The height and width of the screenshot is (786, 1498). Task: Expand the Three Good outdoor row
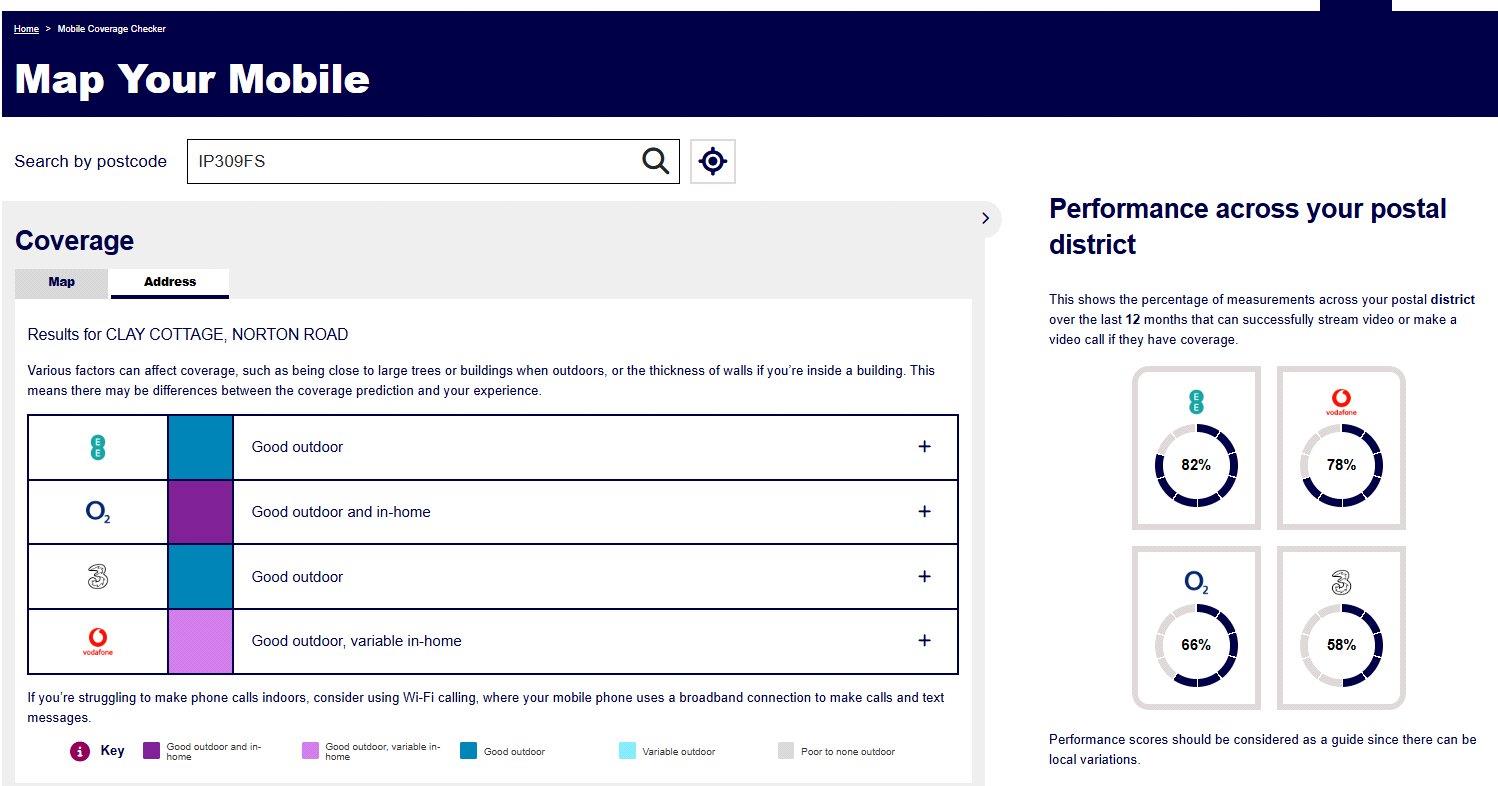tap(924, 577)
